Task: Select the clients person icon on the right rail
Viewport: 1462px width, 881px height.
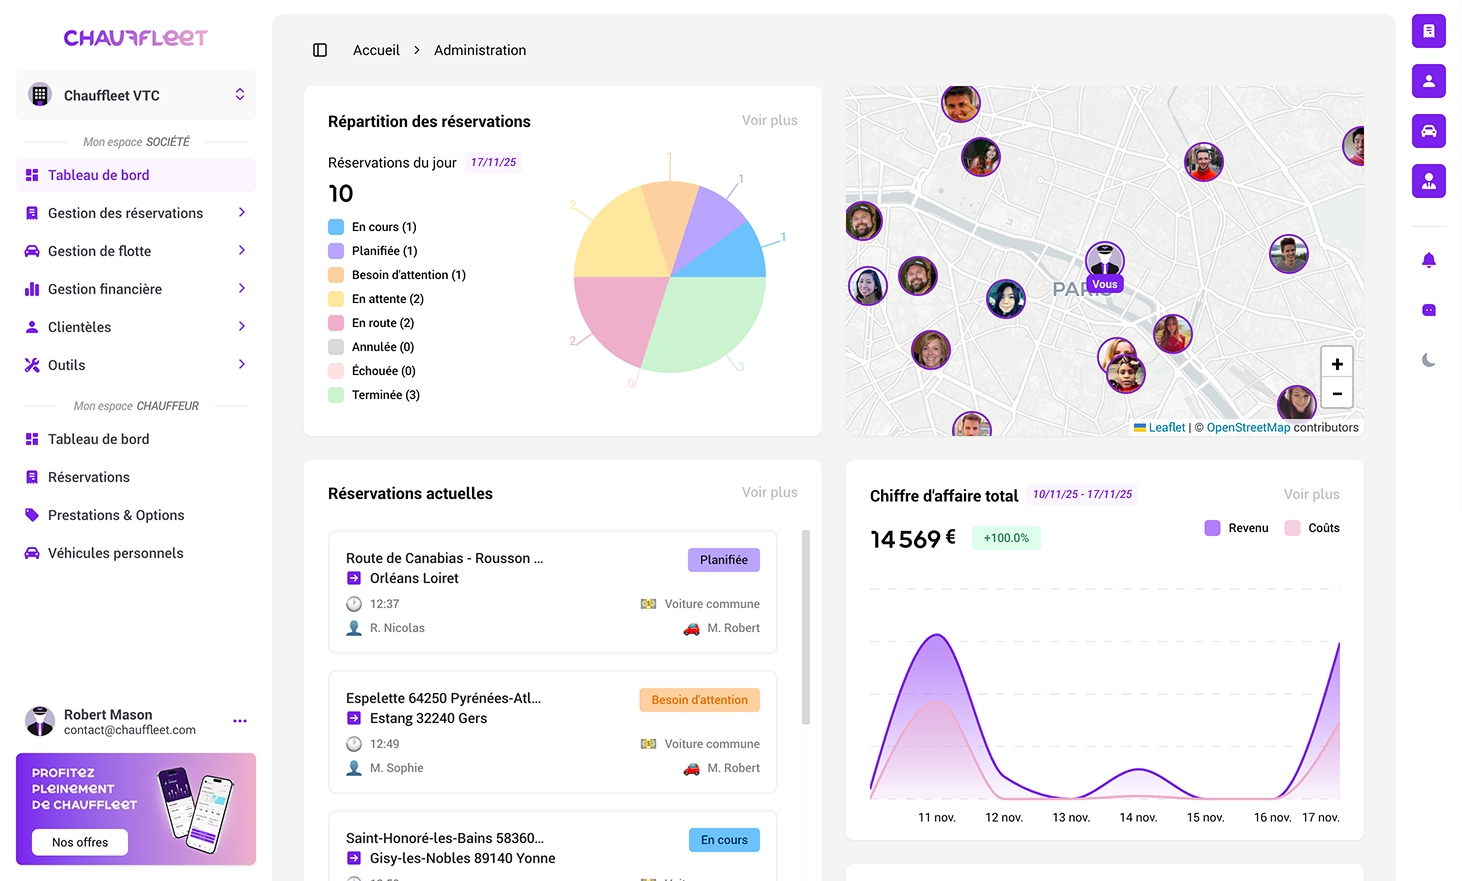Action: click(1429, 81)
